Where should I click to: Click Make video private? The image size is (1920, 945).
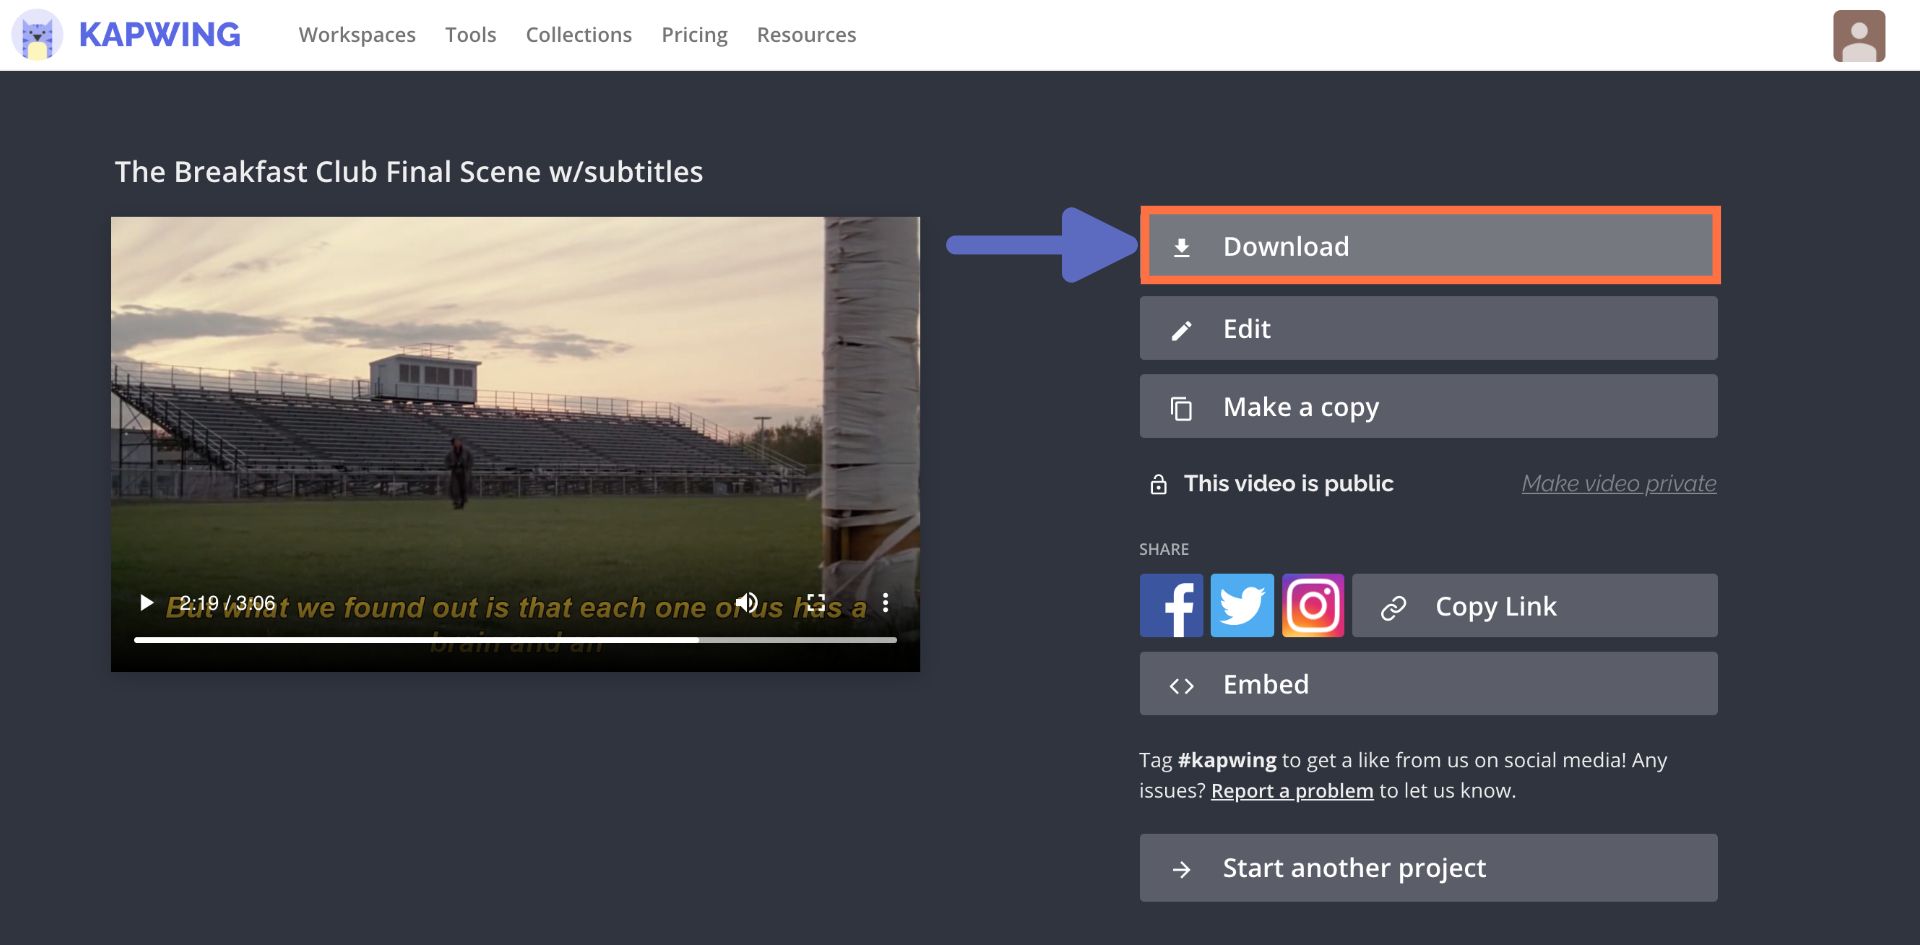pyautogui.click(x=1618, y=483)
